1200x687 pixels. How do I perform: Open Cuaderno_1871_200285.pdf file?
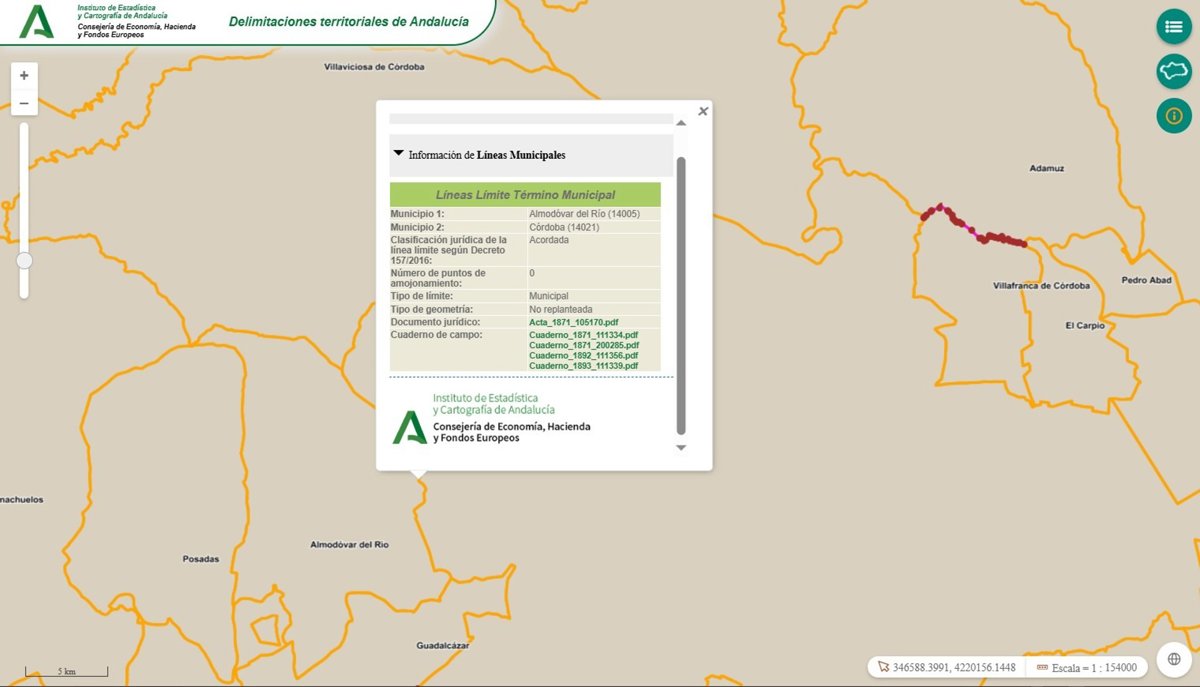tap(583, 345)
